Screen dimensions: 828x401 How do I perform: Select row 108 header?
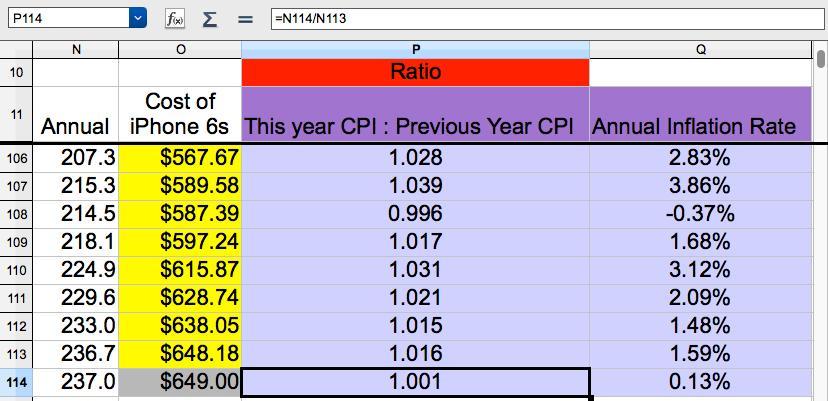point(16,214)
